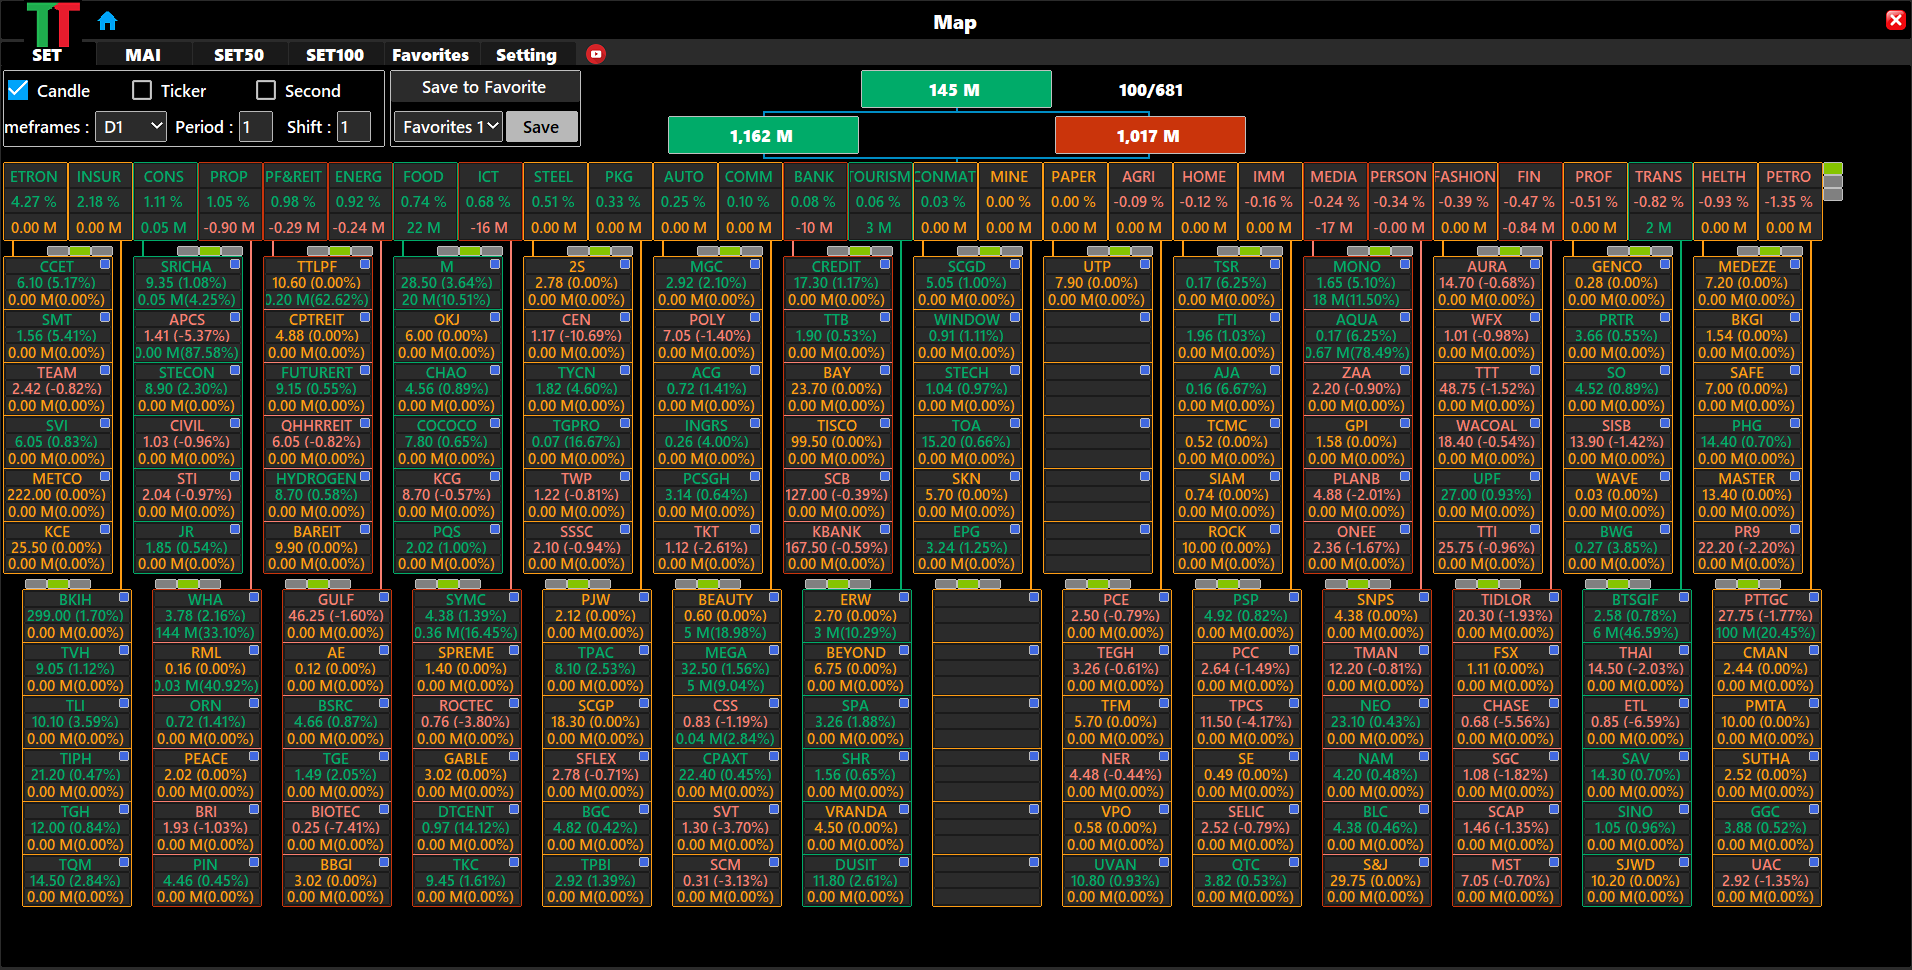Click the blue square marker on BKIH card
Viewport: 1912px width, 970px height.
(124, 597)
